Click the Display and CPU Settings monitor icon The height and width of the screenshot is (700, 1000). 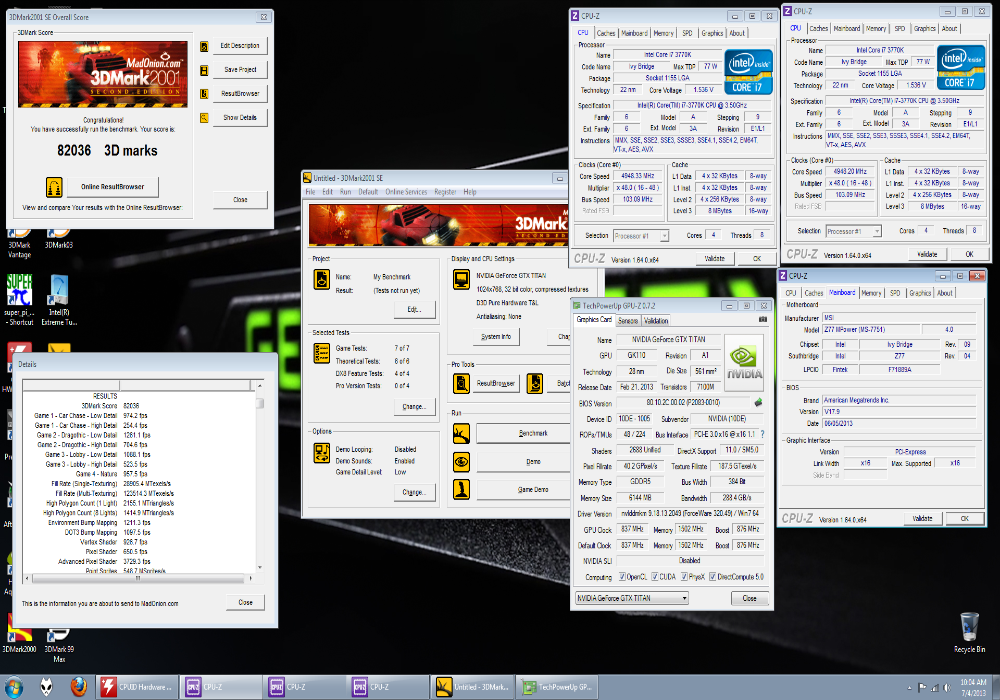(x=461, y=279)
